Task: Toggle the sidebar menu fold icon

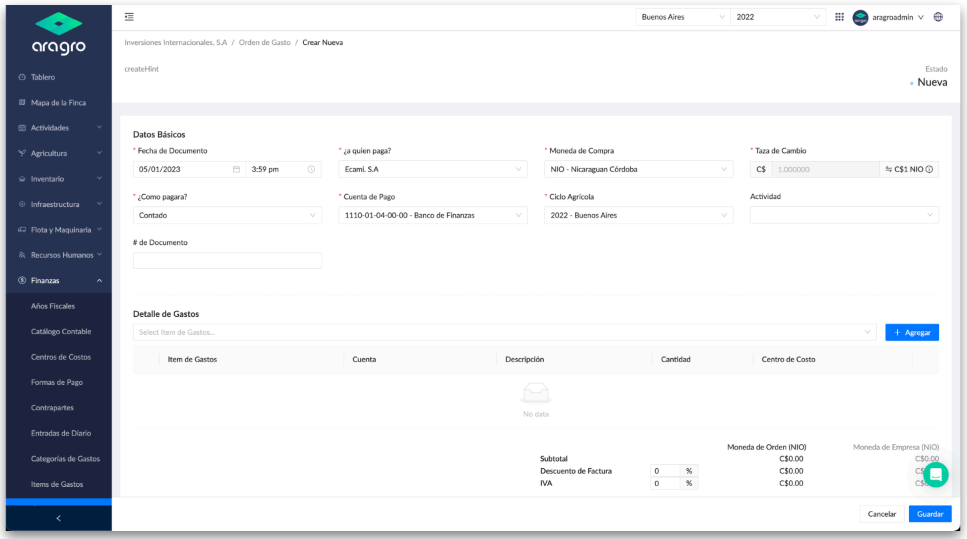Action: (x=129, y=17)
